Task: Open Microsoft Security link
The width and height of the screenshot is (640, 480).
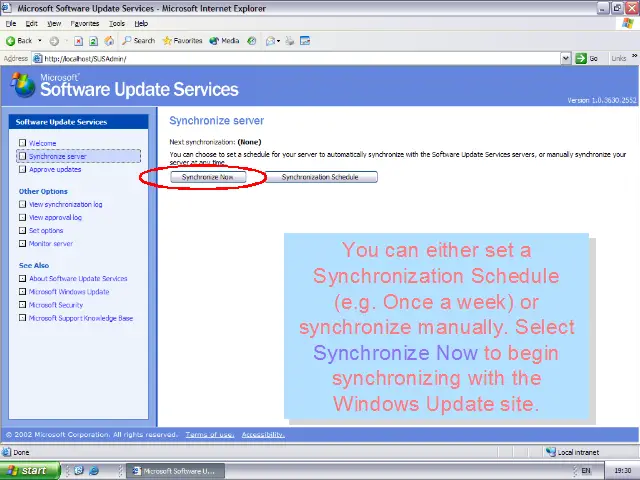Action: pyautogui.click(x=56, y=305)
